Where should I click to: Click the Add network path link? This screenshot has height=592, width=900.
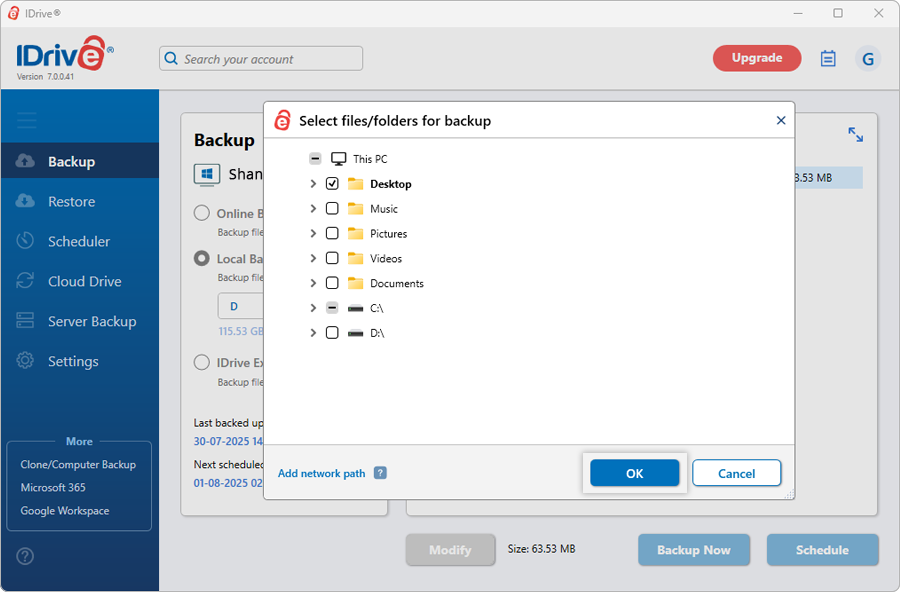[321, 473]
